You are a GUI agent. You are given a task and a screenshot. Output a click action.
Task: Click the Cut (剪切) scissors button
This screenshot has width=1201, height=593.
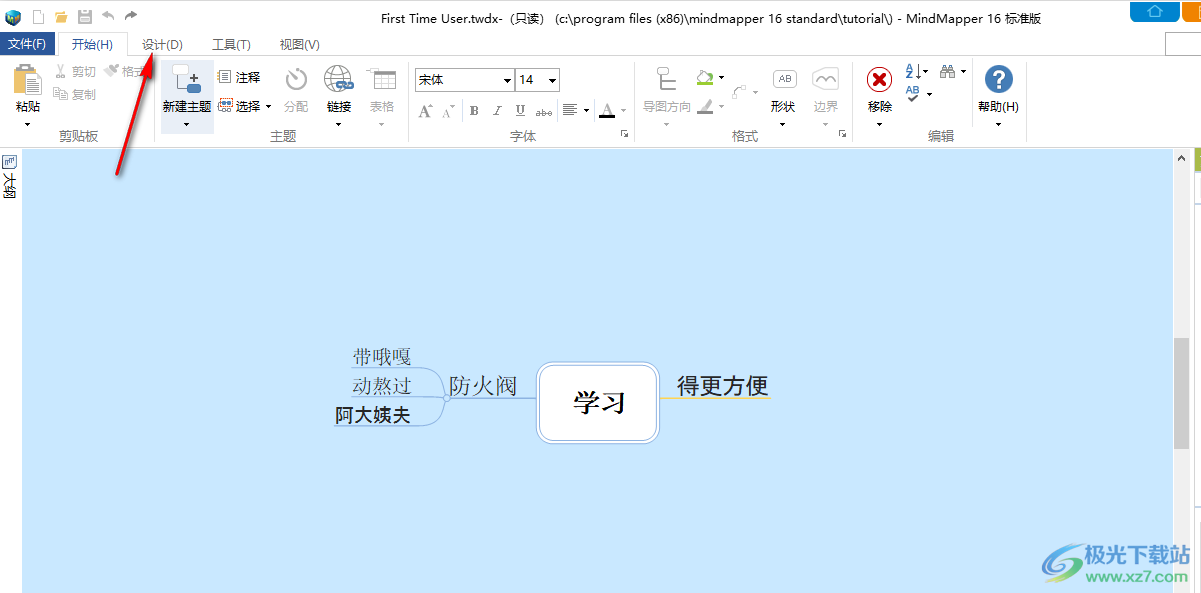[76, 72]
